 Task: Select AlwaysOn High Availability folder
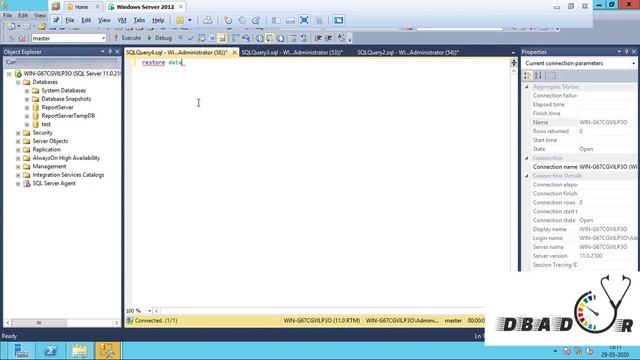click(x=66, y=158)
